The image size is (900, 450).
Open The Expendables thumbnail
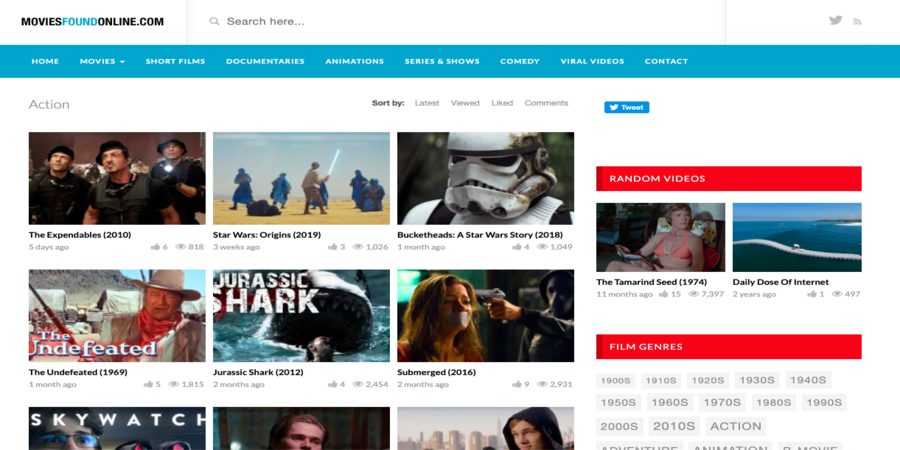coord(117,178)
